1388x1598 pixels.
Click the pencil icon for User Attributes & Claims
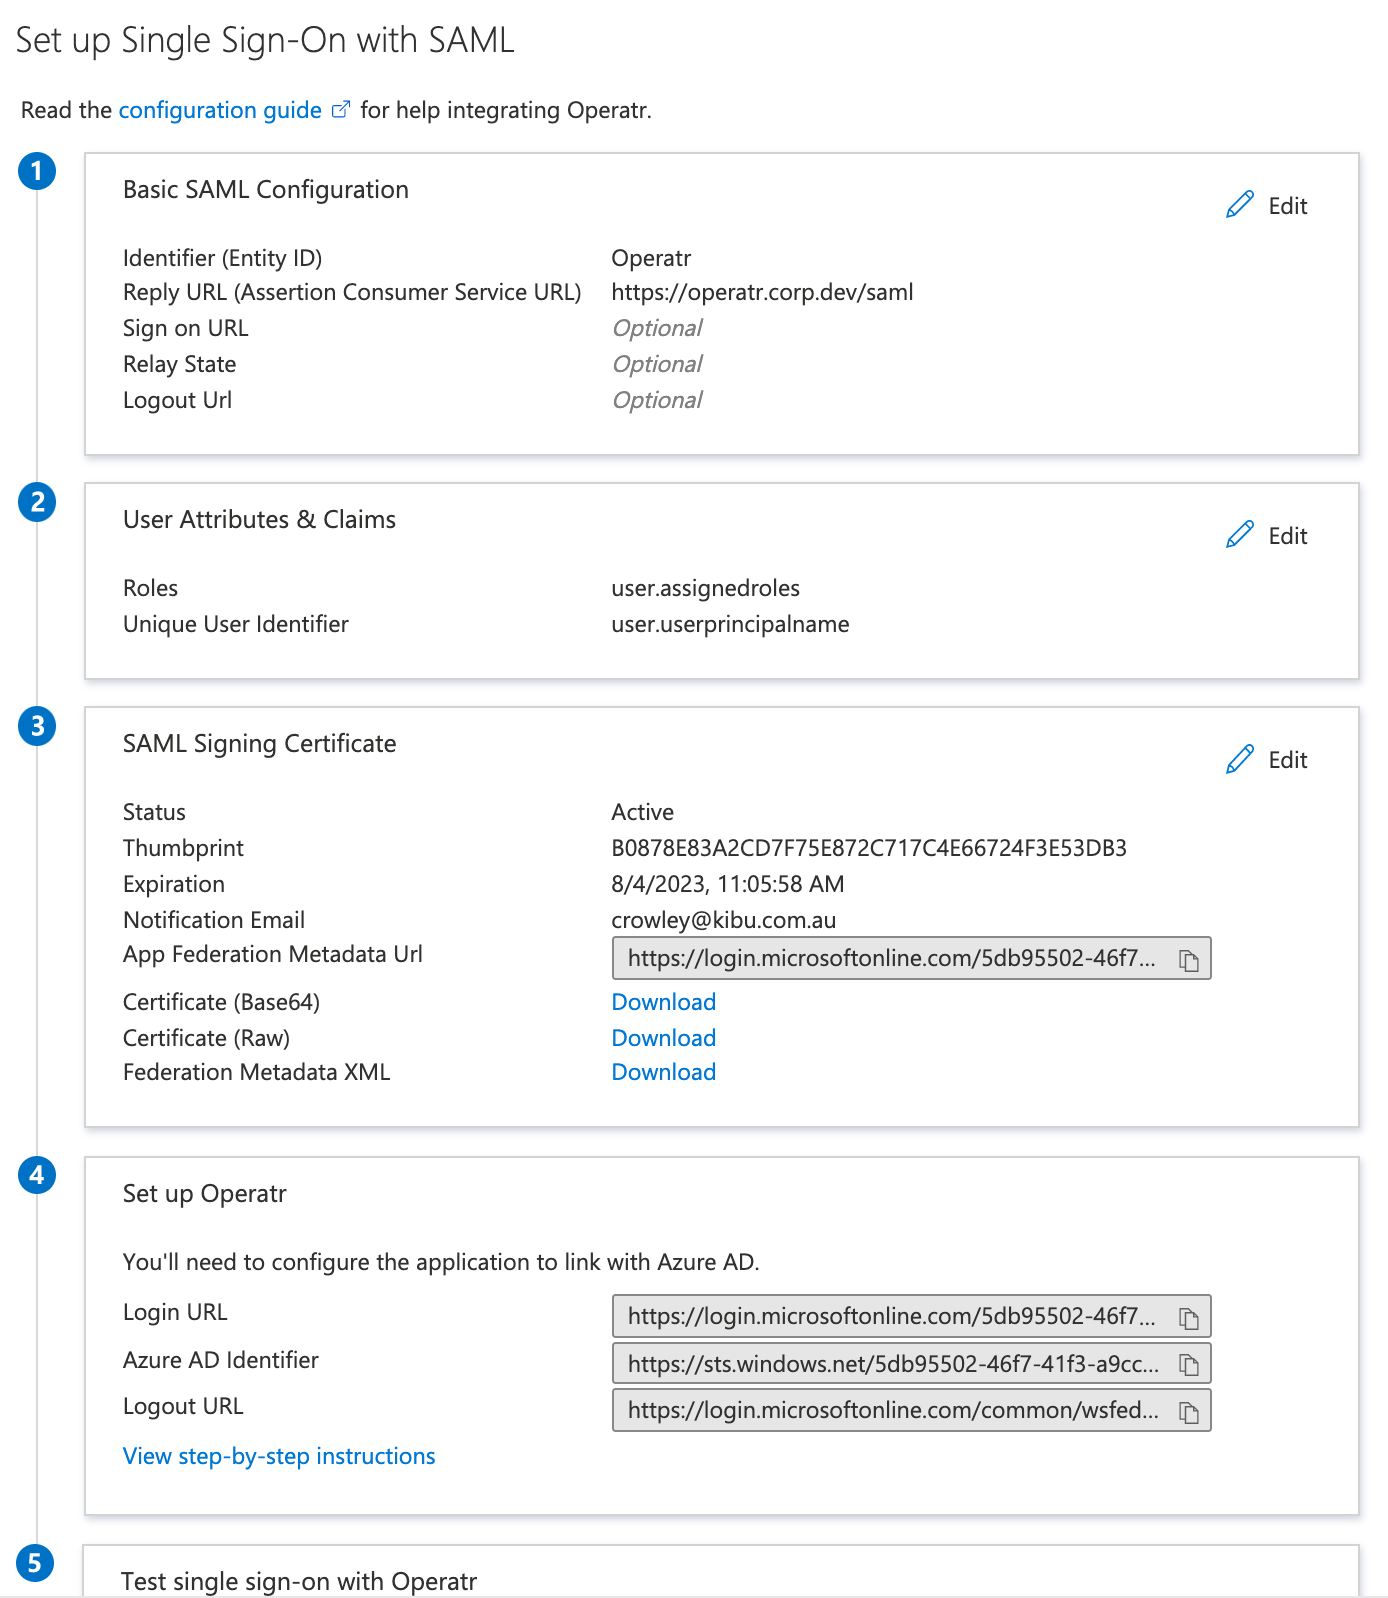pos(1240,534)
